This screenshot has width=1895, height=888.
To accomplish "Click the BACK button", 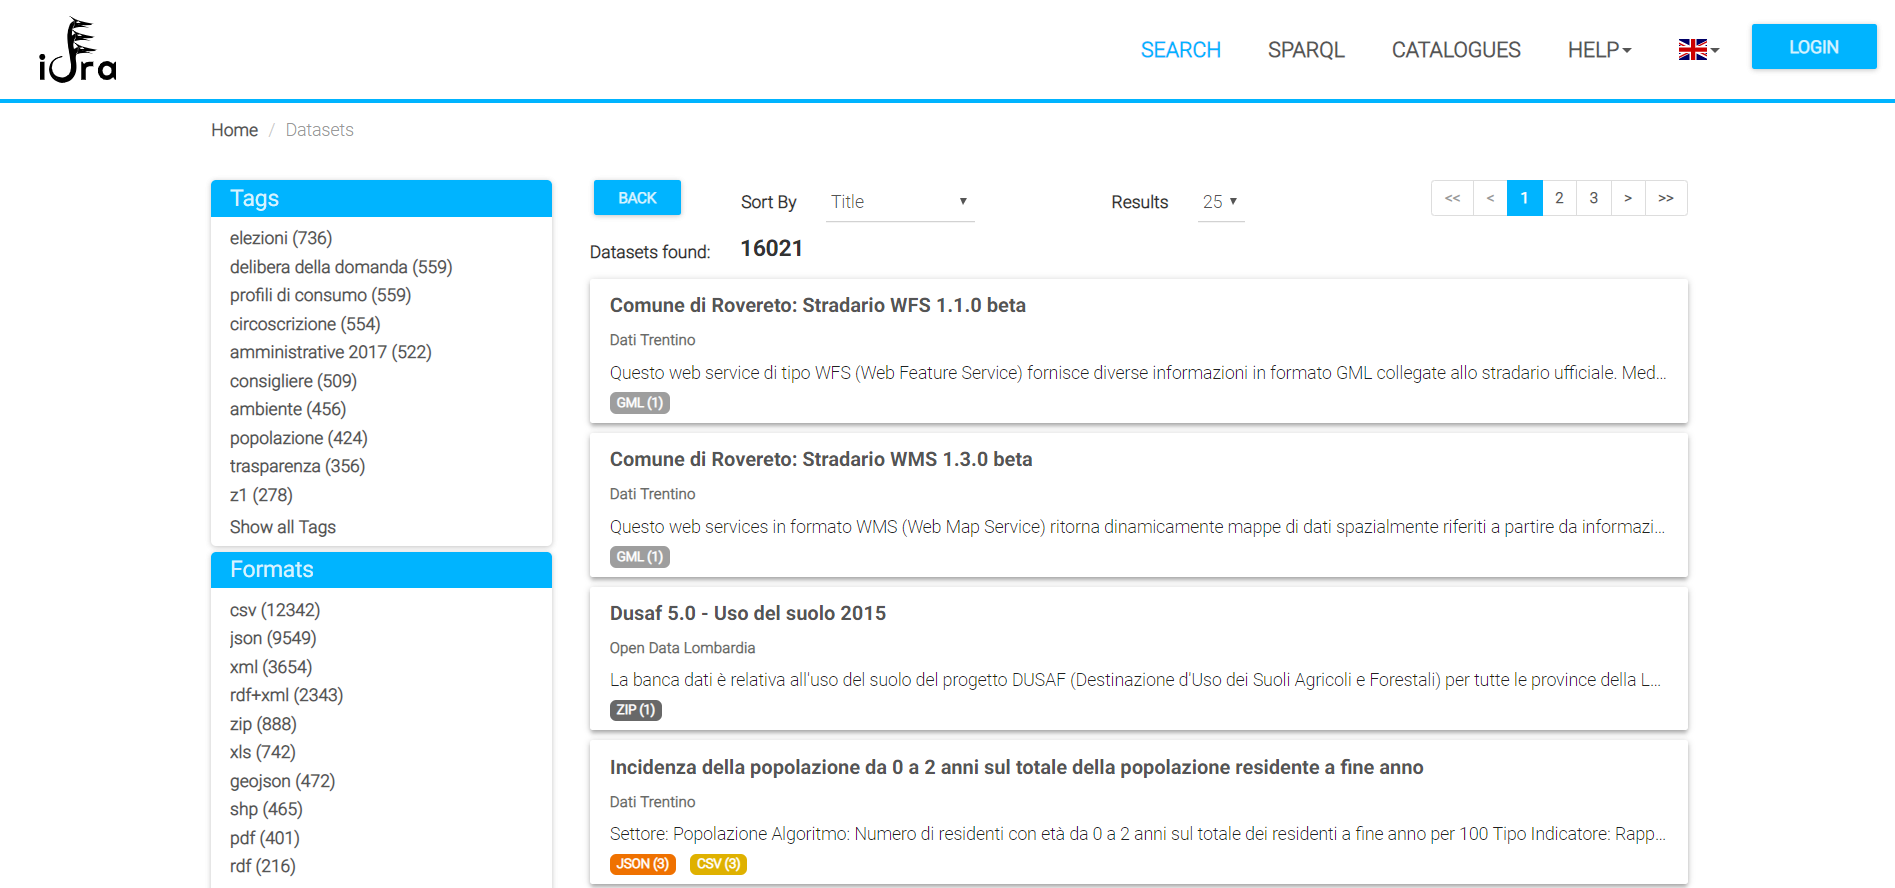I will coord(637,198).
